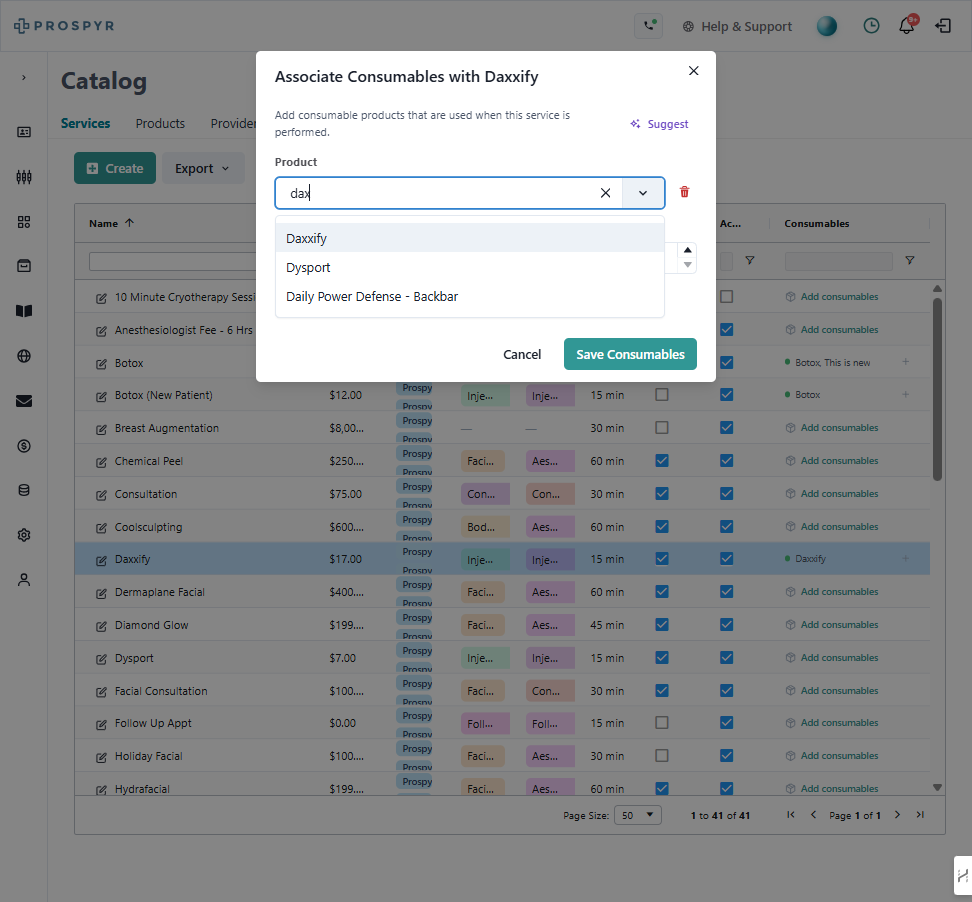
Task: Check the Breast Augmentation empty checkbox
Action: [661, 428]
